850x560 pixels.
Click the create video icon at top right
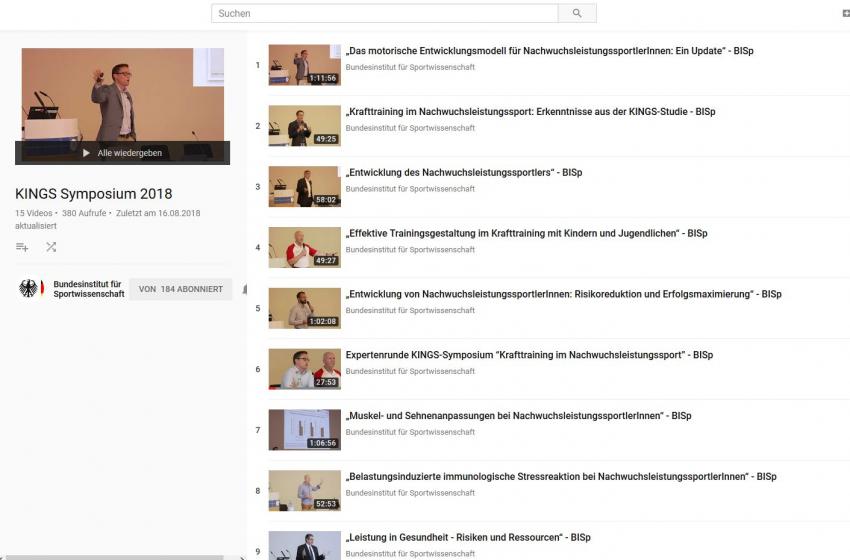tap(846, 13)
